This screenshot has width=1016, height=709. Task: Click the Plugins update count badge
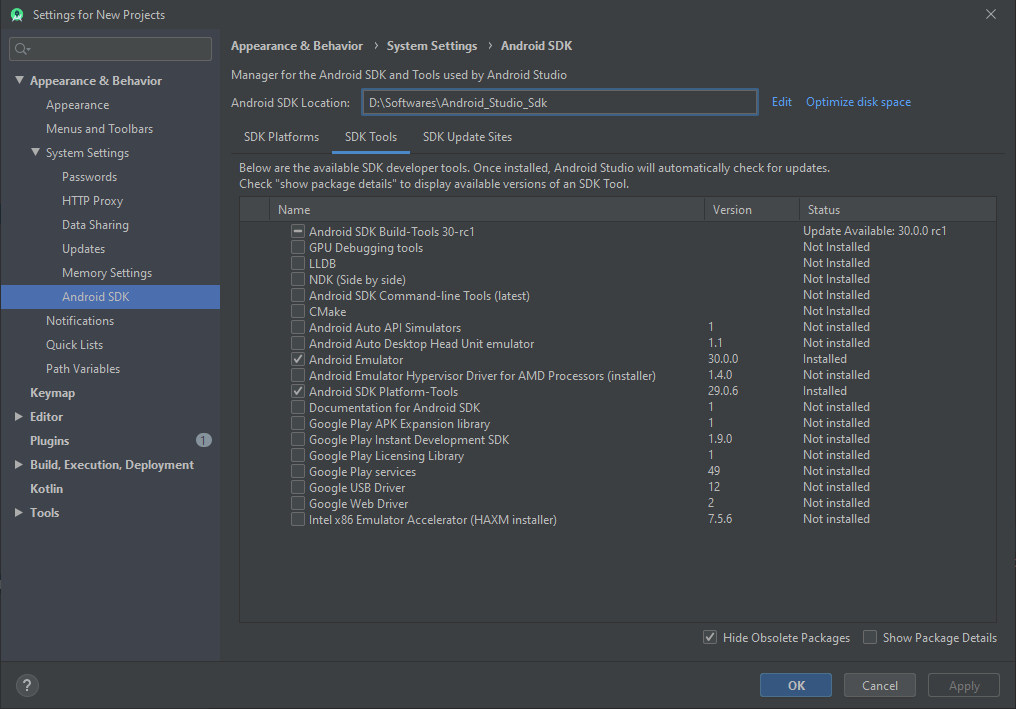click(x=204, y=440)
